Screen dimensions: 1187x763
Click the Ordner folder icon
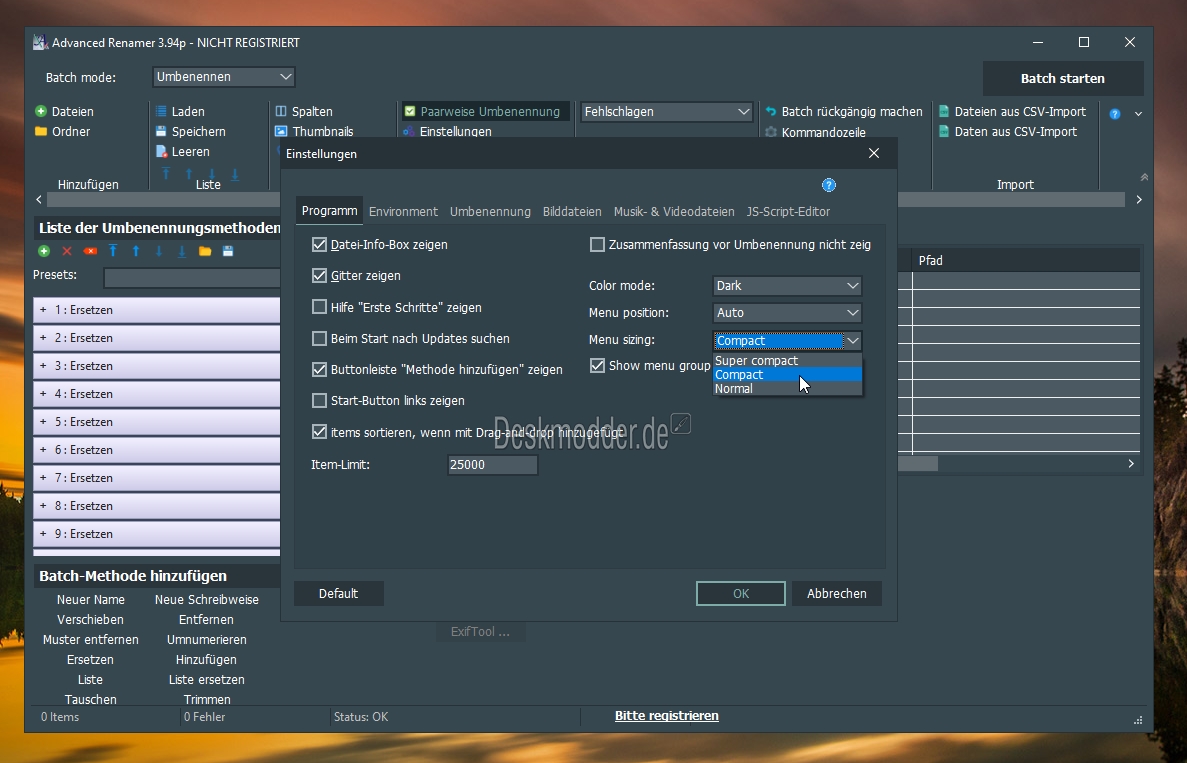click(41, 131)
